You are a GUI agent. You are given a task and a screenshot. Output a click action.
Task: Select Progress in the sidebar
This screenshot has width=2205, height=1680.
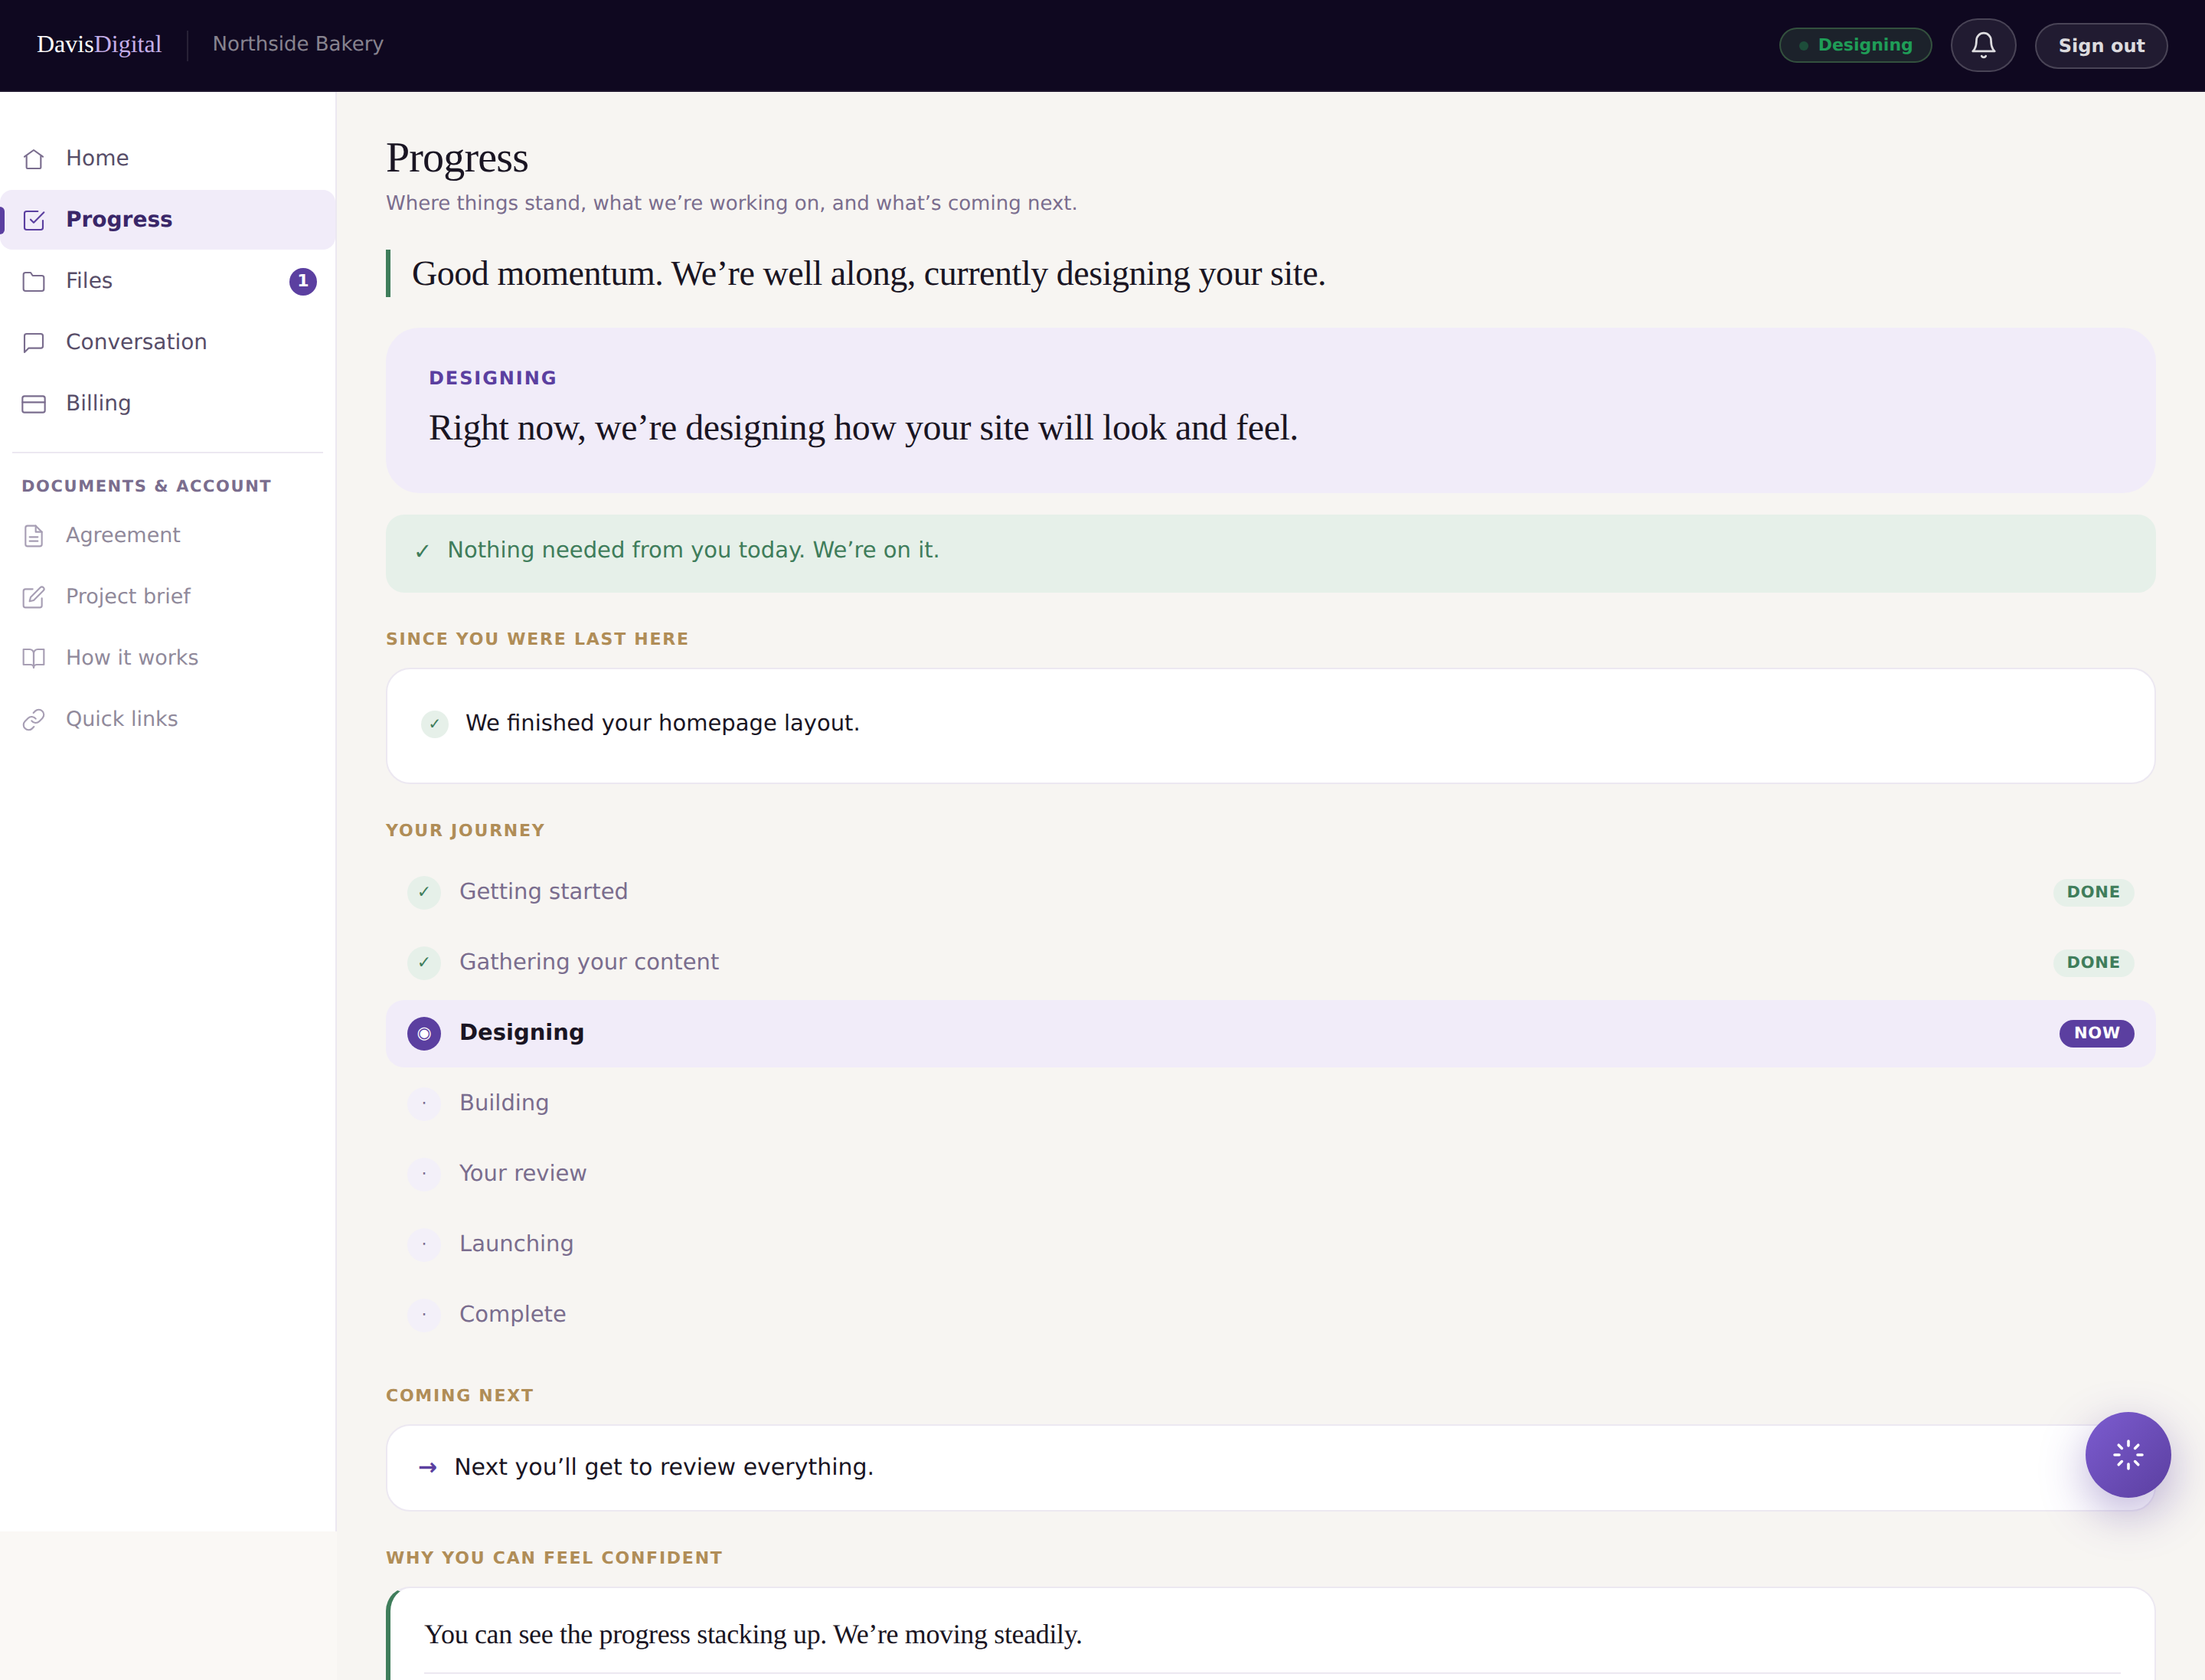coord(168,219)
